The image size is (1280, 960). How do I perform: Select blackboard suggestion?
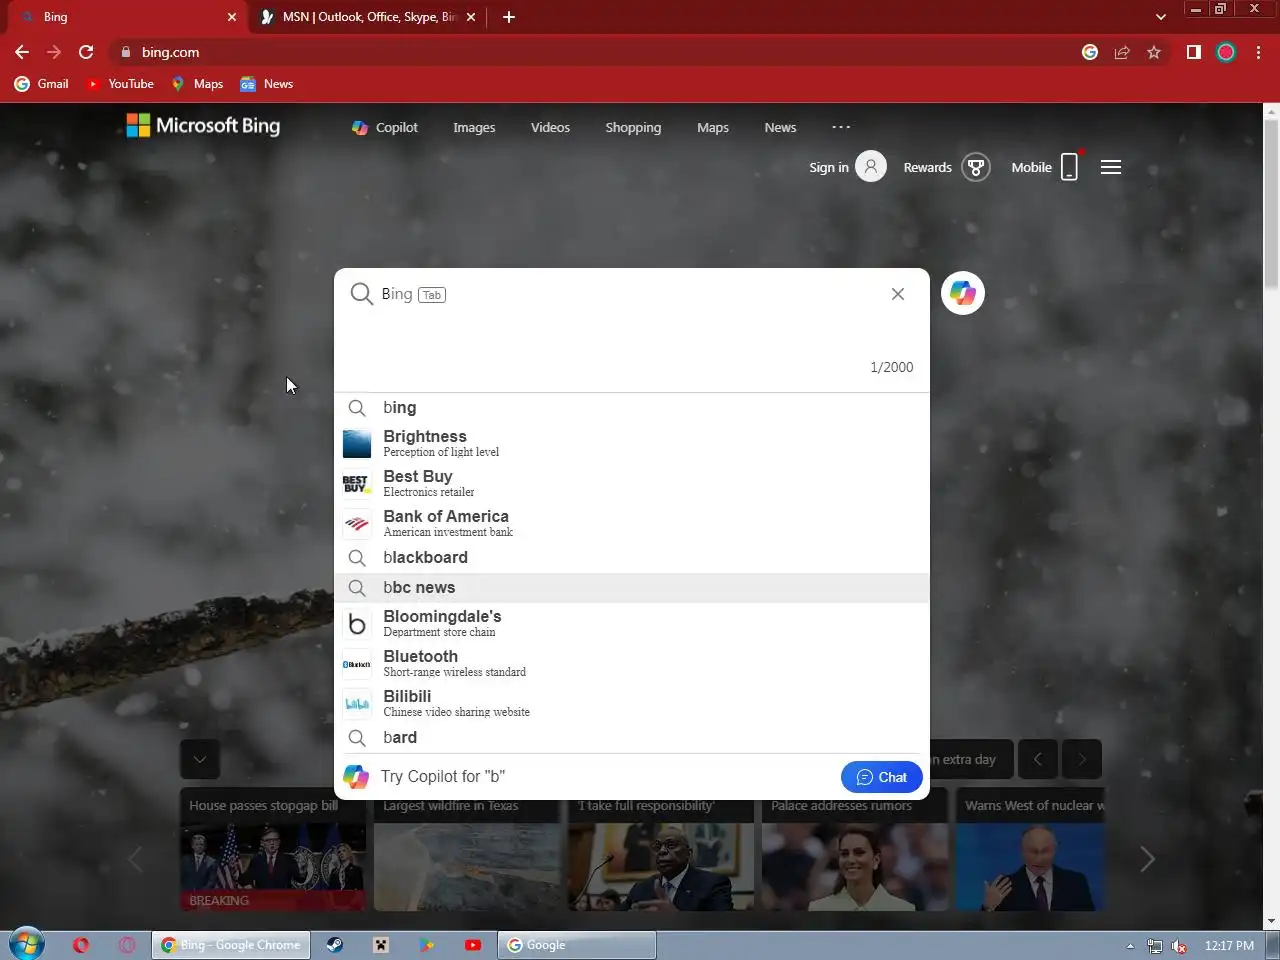tap(632, 558)
